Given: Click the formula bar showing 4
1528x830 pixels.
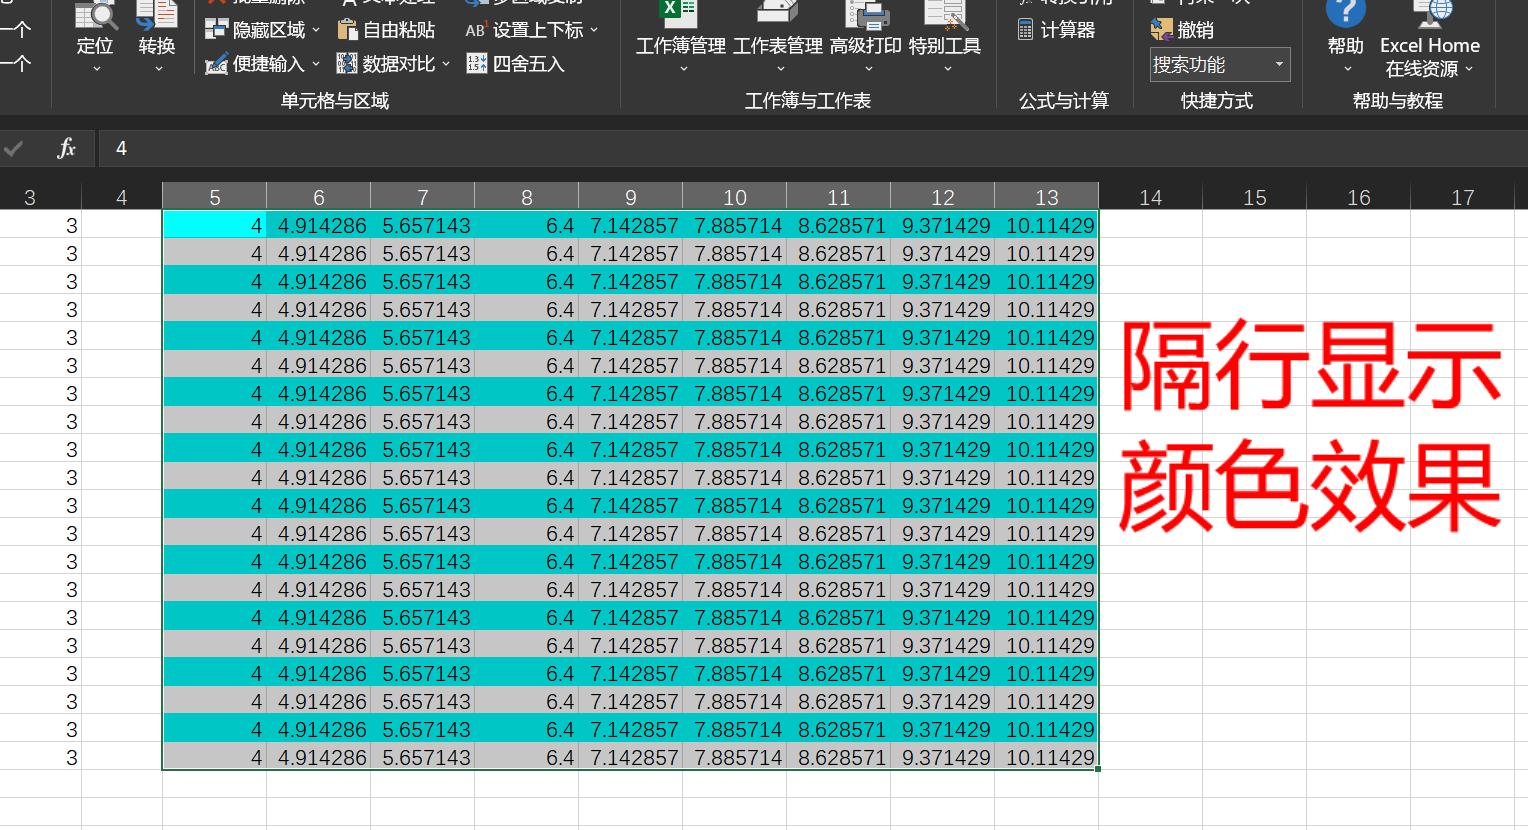Looking at the screenshot, I should [x=812, y=148].
